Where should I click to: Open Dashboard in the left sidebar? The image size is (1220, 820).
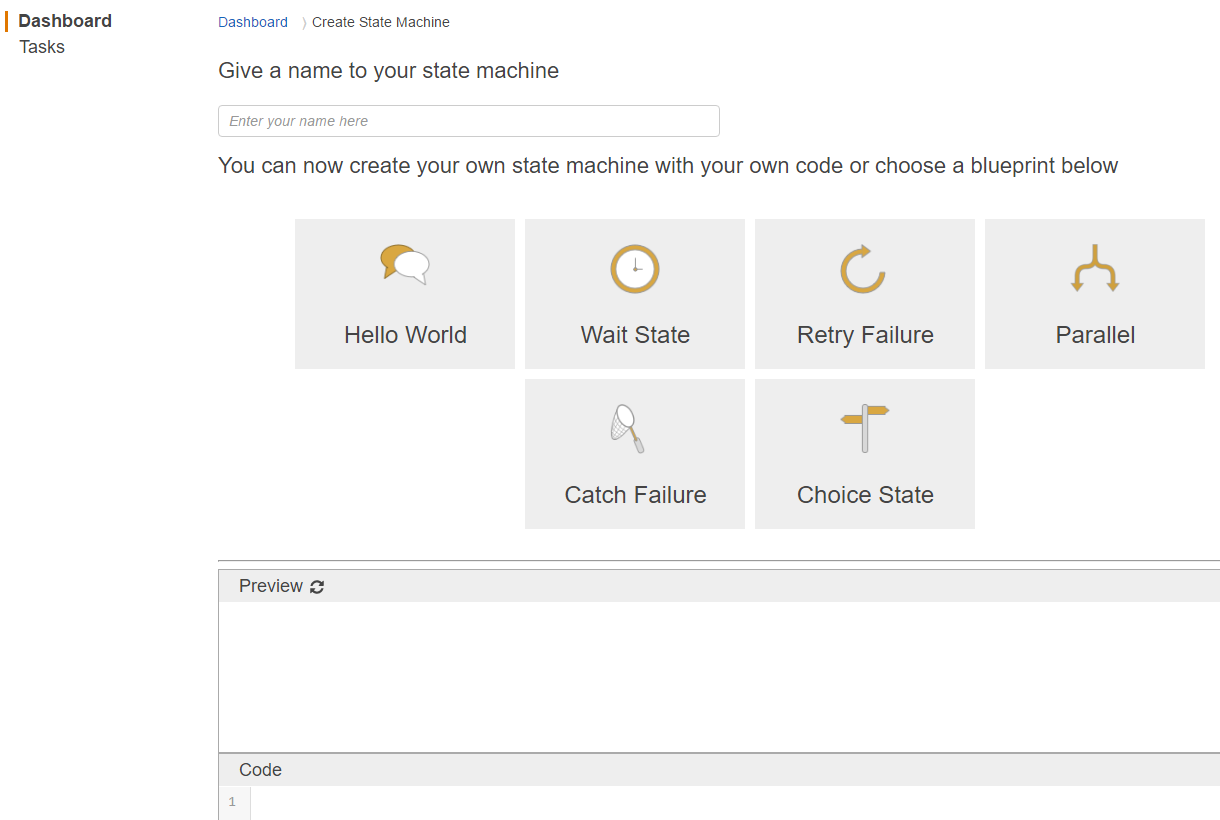pos(65,21)
